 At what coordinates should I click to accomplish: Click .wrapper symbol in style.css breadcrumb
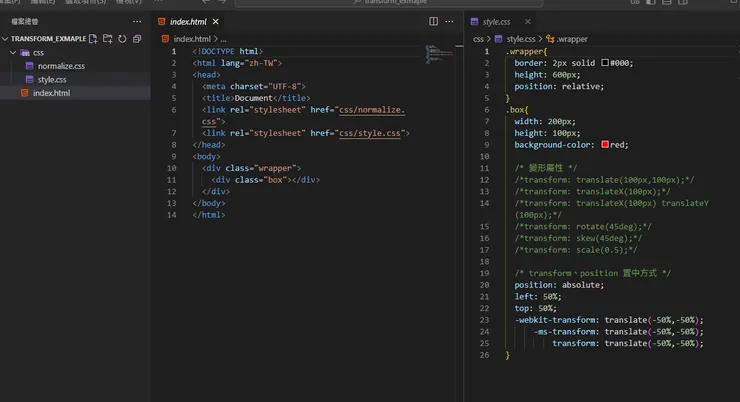[571, 39]
